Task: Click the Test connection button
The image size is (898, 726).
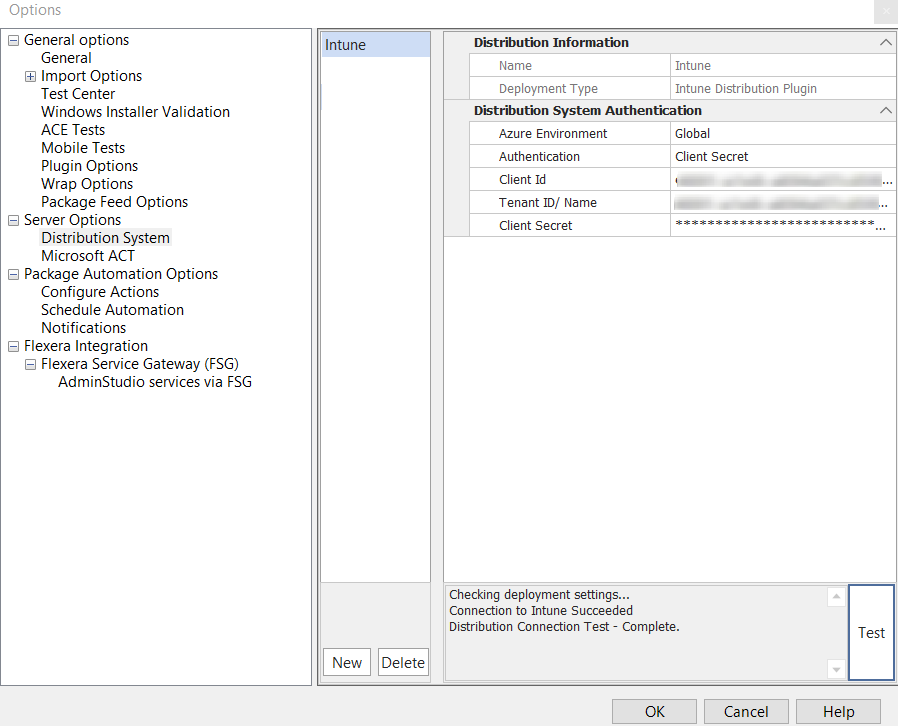Action: (x=871, y=632)
